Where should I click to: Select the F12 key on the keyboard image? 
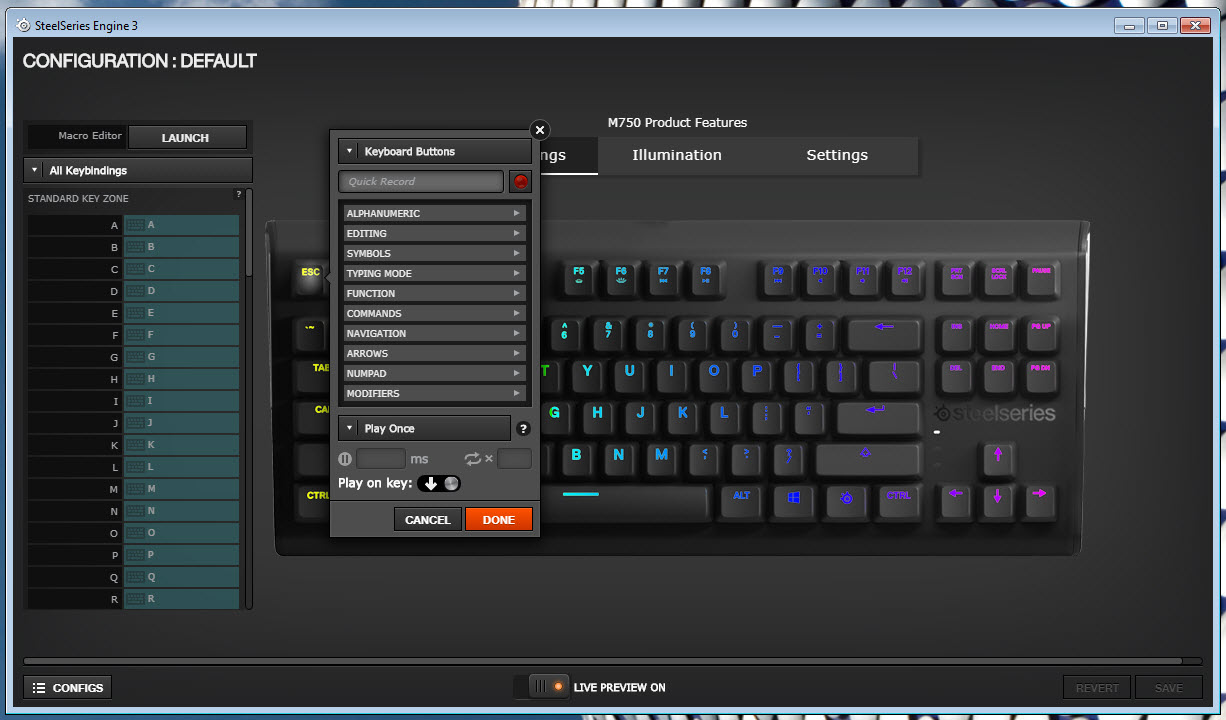904,279
